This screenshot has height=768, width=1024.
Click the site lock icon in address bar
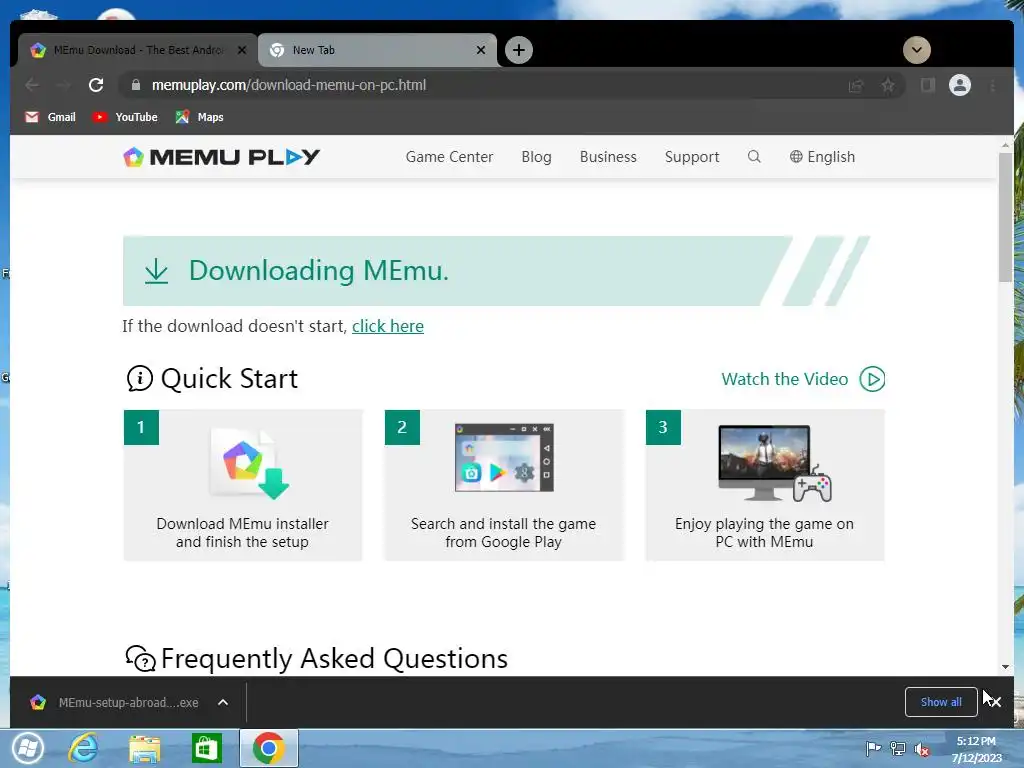136,85
